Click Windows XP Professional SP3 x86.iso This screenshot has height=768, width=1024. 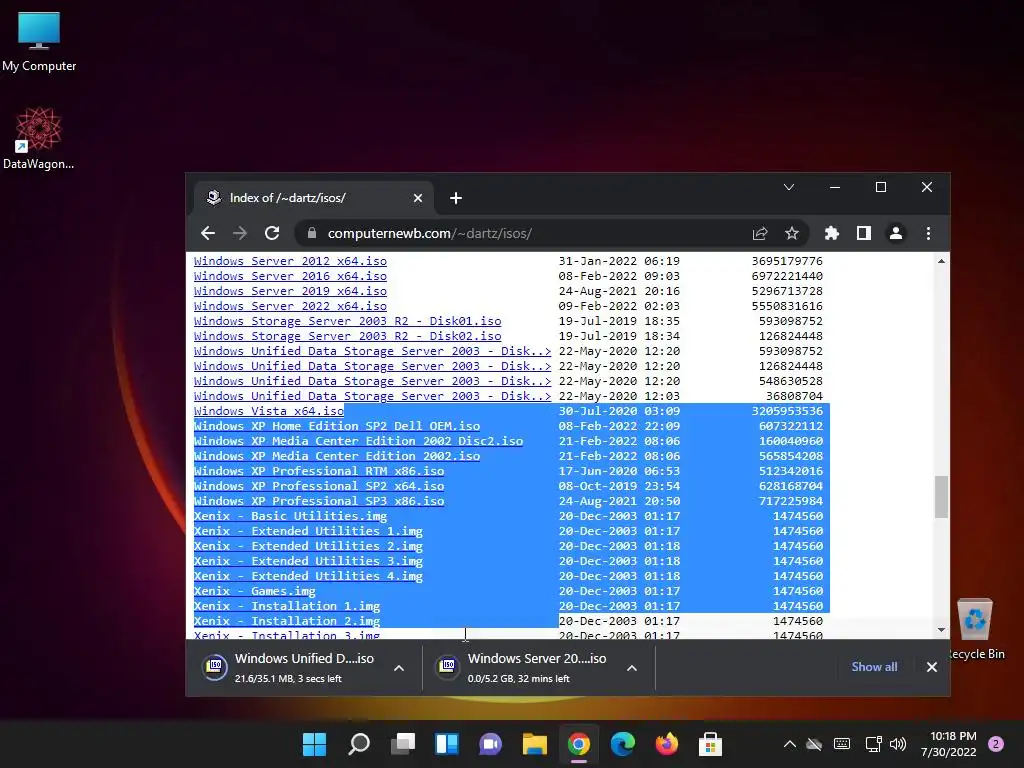319,502
